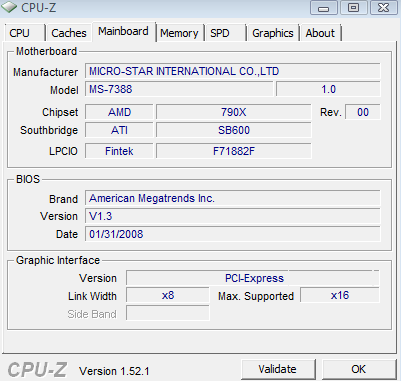Click the Link Width field x8
401x381 pixels.
coord(168,295)
